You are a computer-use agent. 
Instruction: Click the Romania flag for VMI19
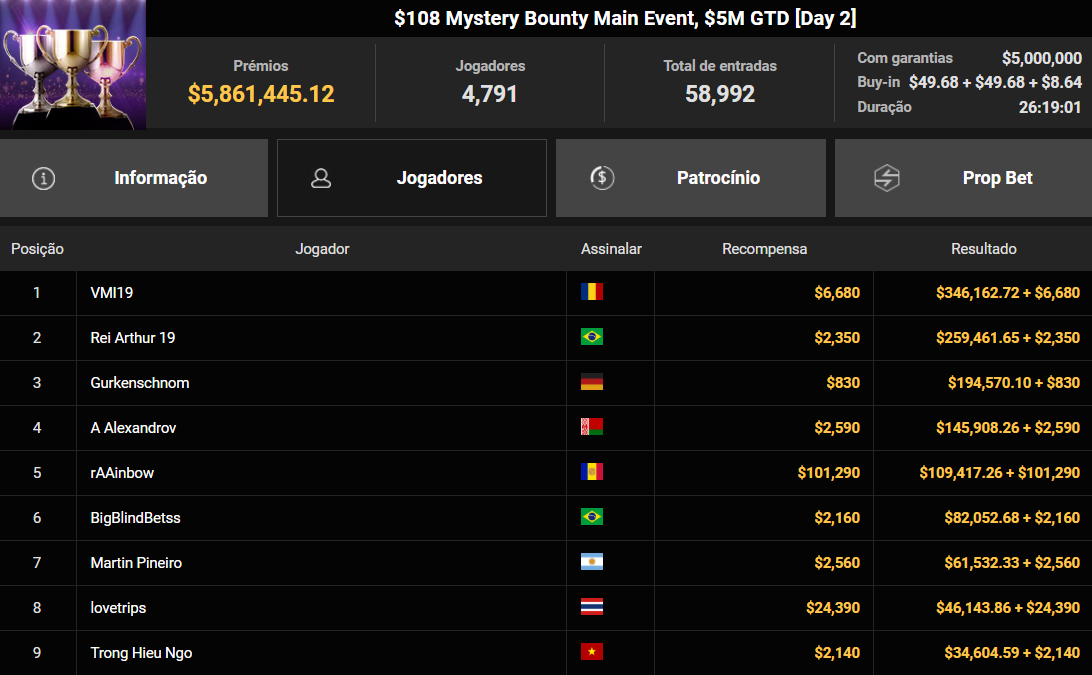[x=592, y=292]
